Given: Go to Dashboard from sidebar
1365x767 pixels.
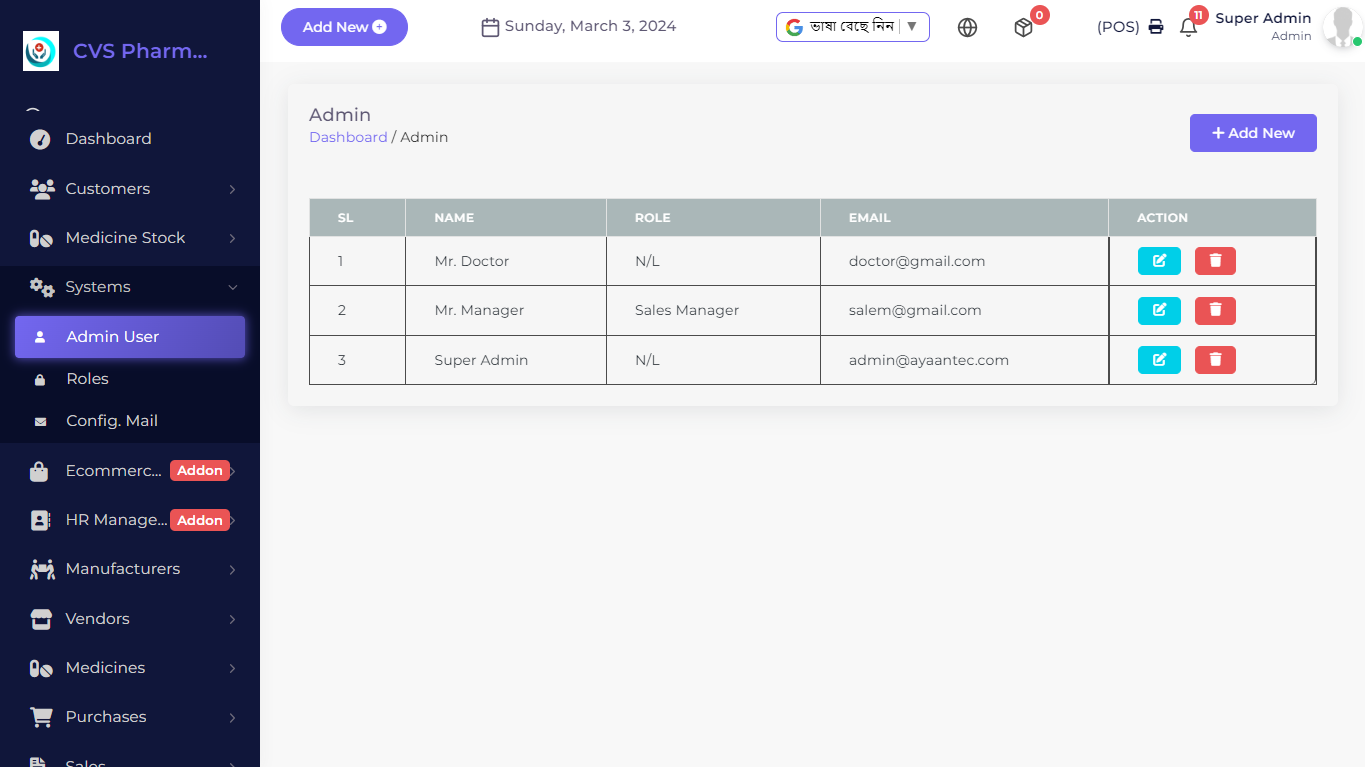Looking at the screenshot, I should pos(108,139).
